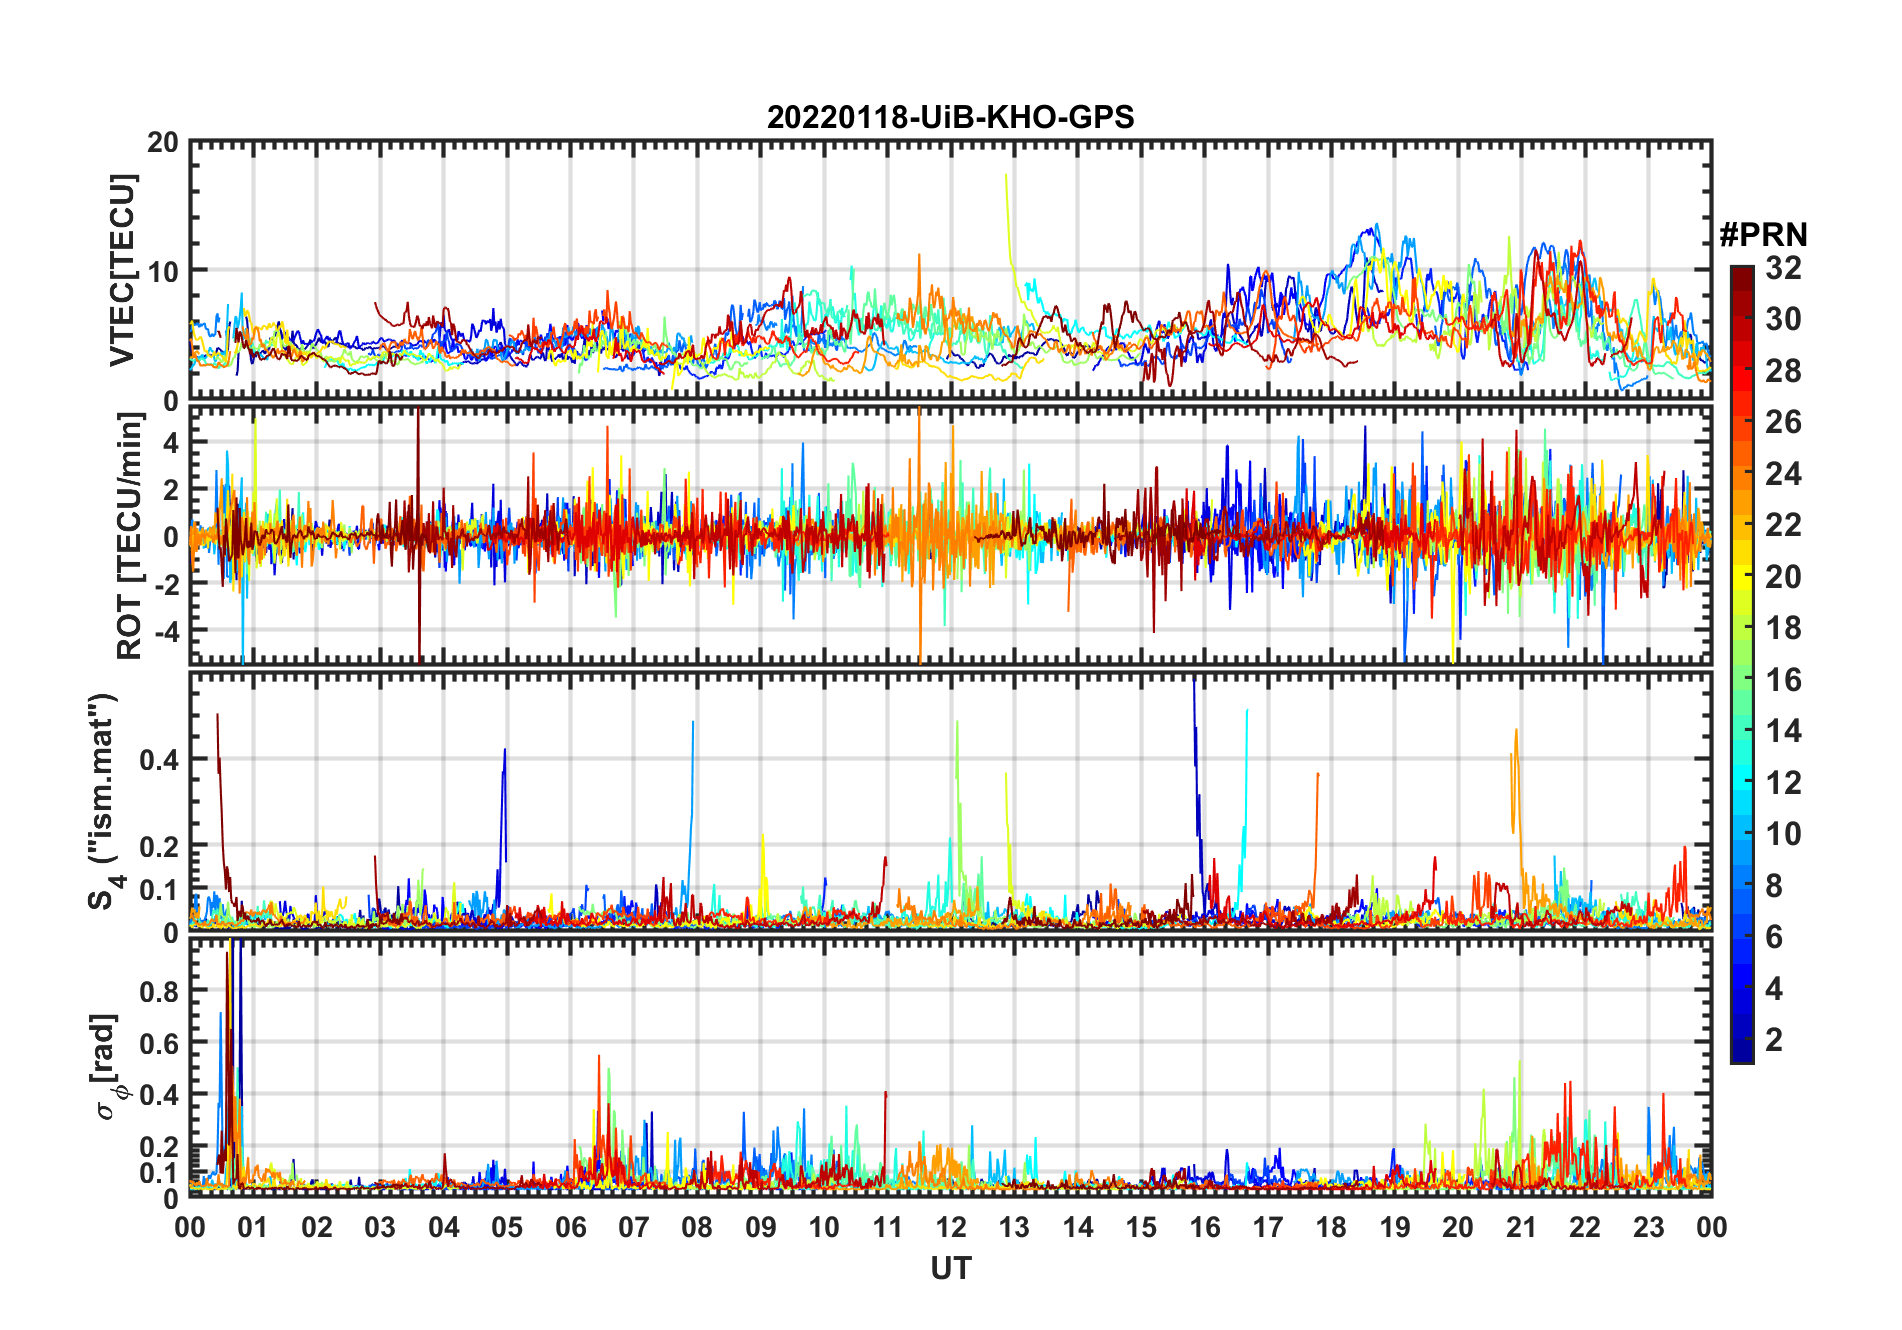Select colorbar tick label 16
Viewport: 1902px width, 1330px height.
coord(1783,680)
